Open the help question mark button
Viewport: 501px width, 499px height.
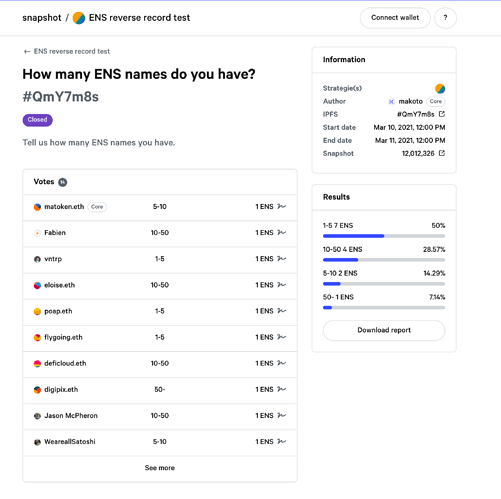[x=445, y=18]
